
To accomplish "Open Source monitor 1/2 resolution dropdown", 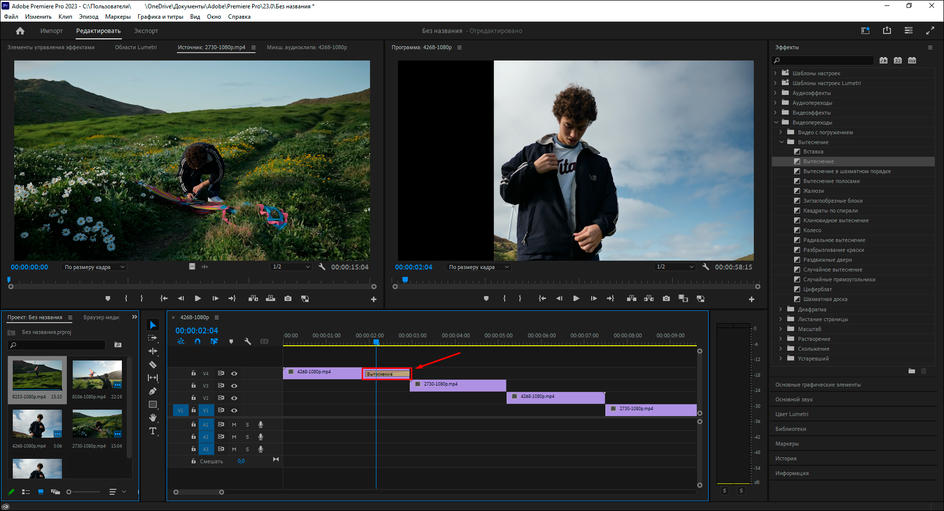I will pyautogui.click(x=291, y=267).
